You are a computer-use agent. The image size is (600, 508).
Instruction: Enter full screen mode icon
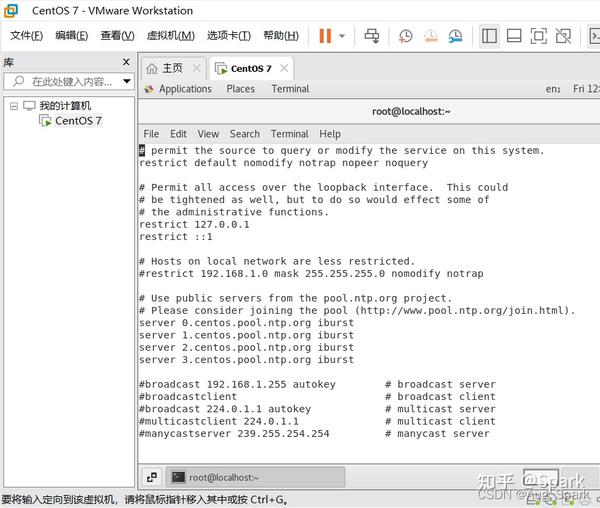pyautogui.click(x=538, y=36)
